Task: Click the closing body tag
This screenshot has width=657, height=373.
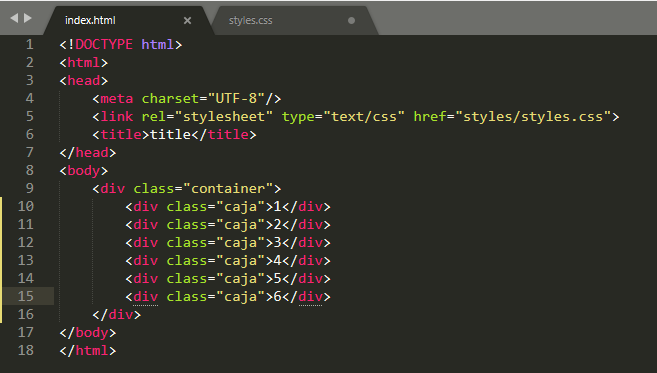Action: (88, 333)
